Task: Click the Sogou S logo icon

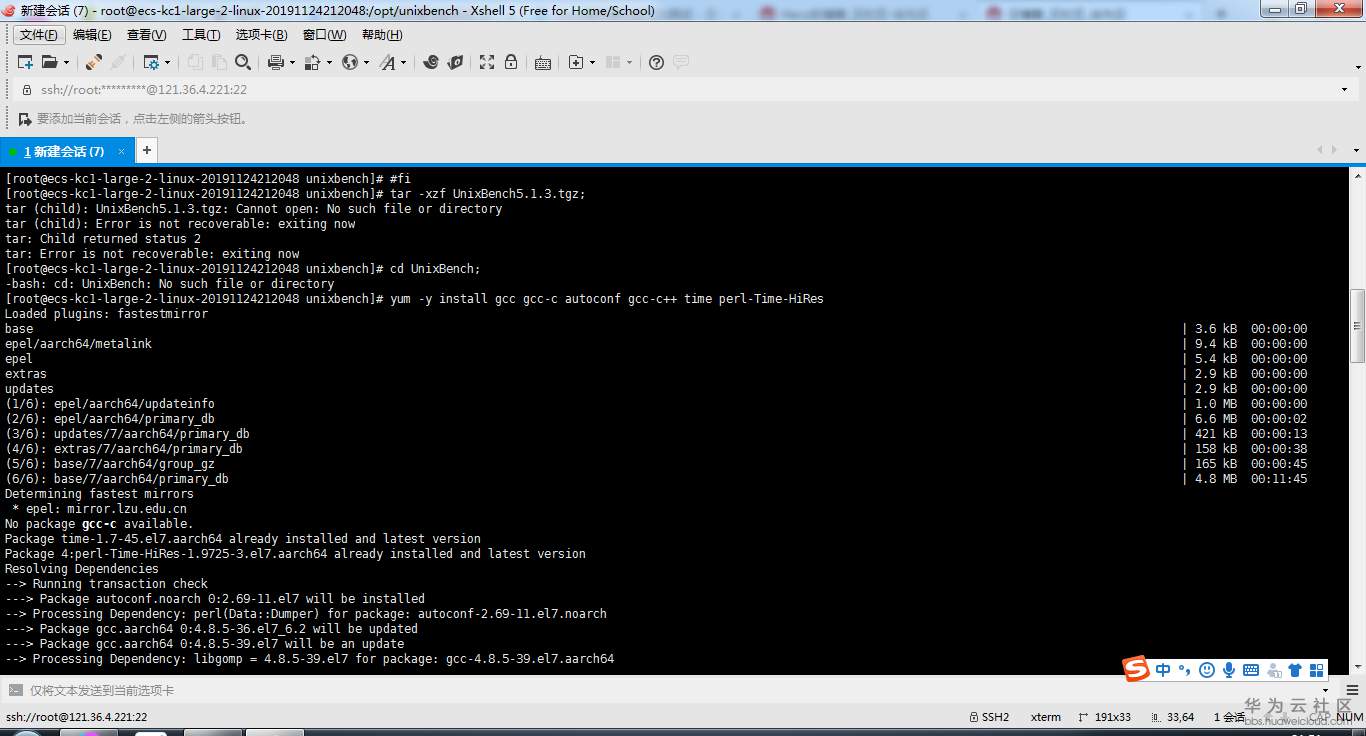Action: point(1136,669)
